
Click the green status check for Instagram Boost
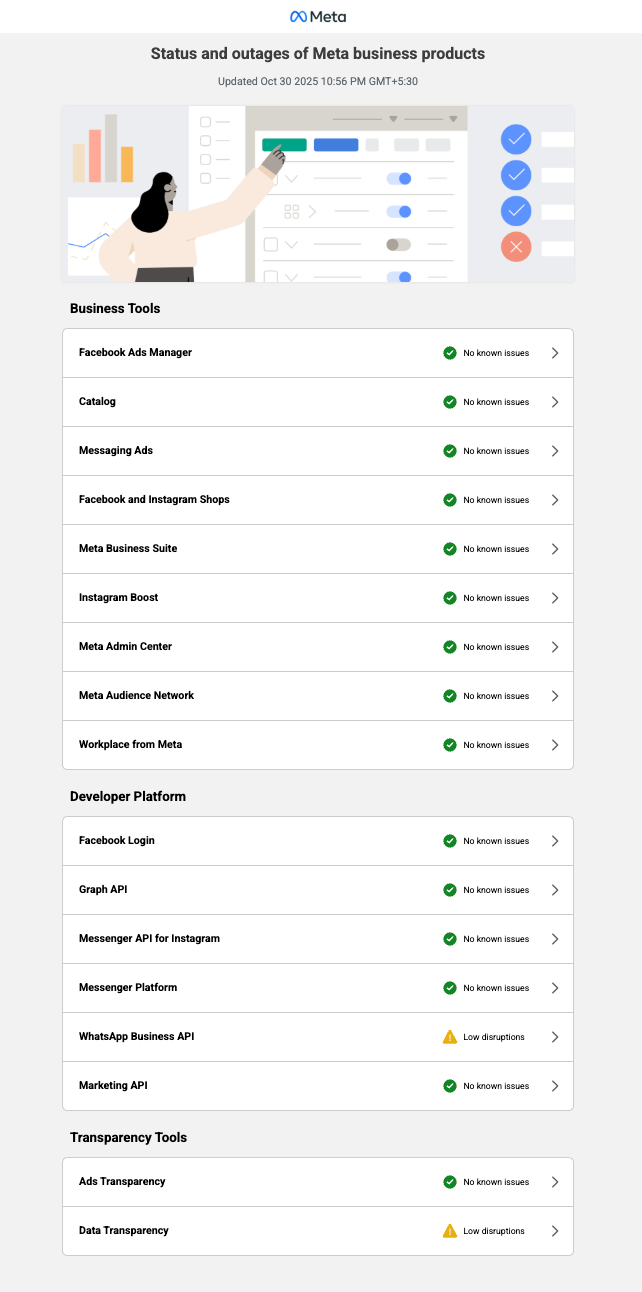click(x=450, y=598)
